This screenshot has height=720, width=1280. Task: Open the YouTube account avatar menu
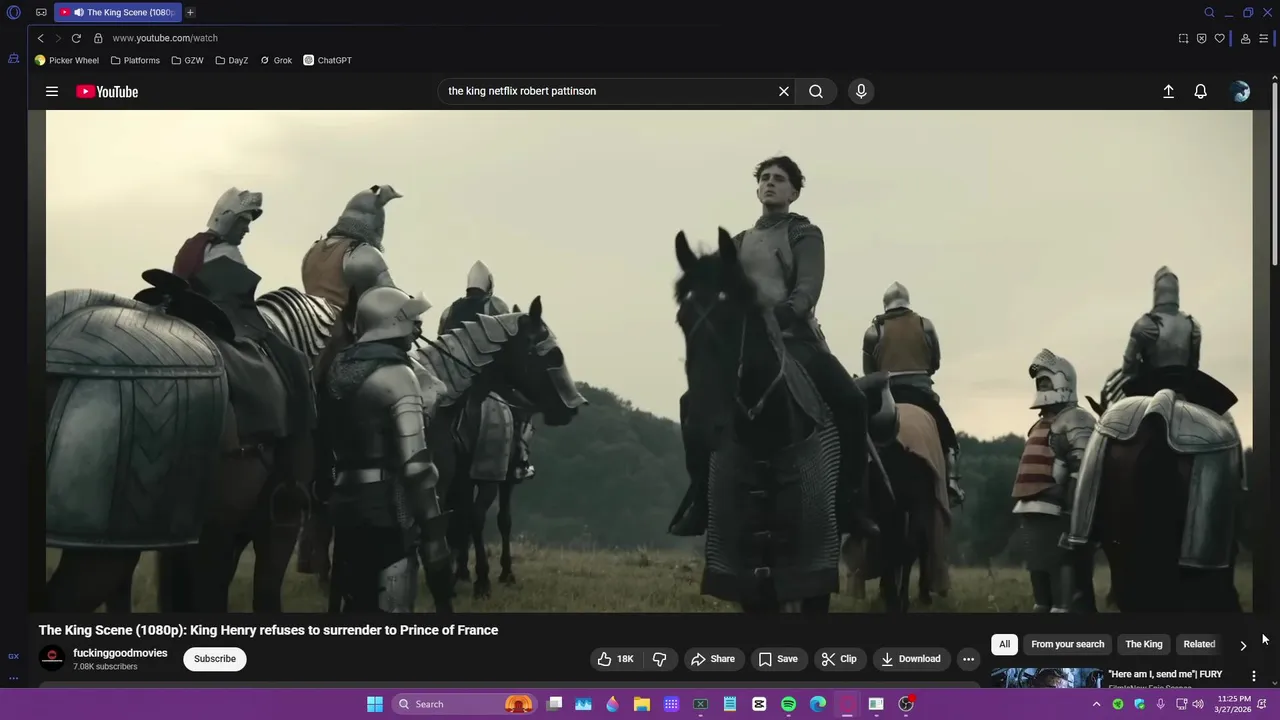point(1241,91)
